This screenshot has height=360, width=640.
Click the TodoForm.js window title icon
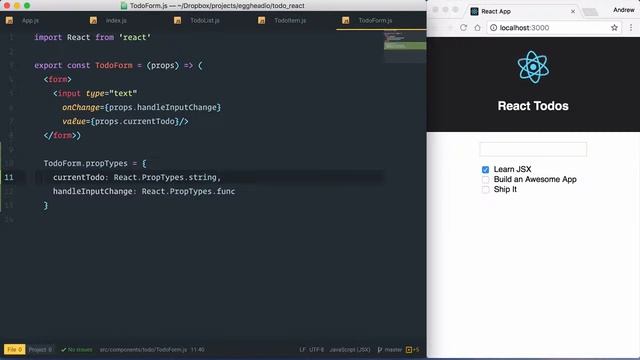point(124,6)
